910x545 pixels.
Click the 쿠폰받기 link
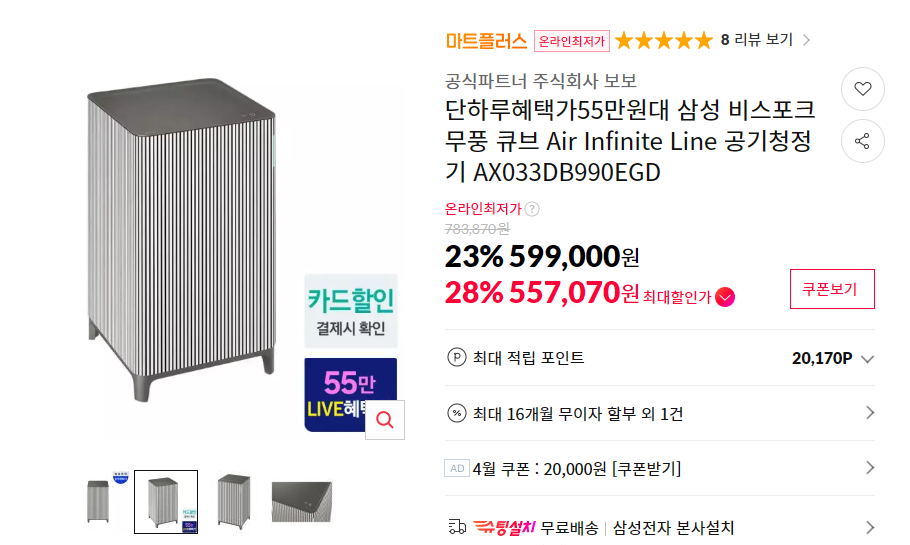(x=646, y=468)
